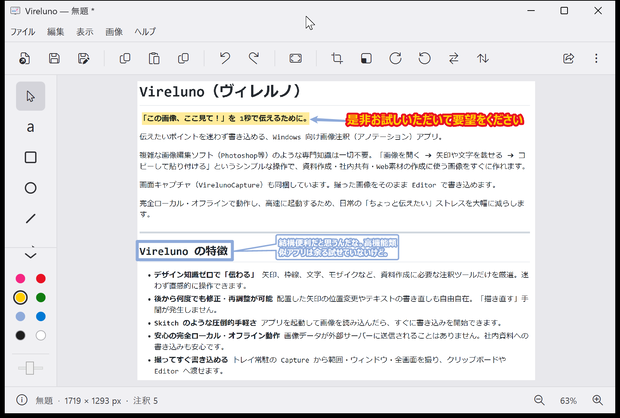Pick the green color swatch
Screen dimensions: 620x418
click(x=41, y=297)
